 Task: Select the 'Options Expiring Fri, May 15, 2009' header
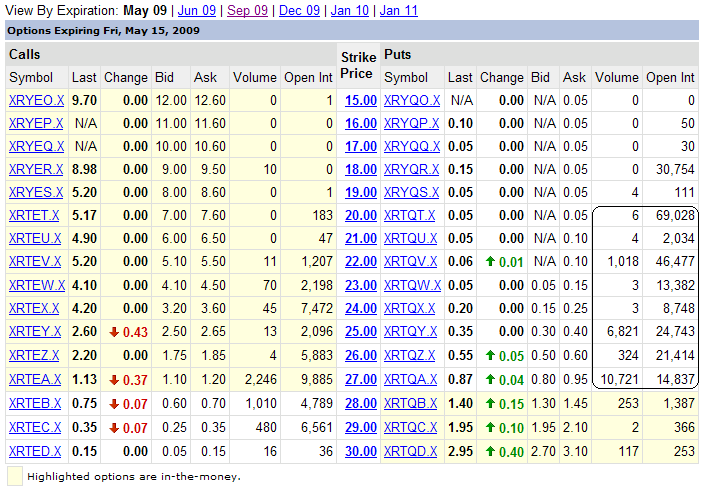pyautogui.click(x=103, y=31)
